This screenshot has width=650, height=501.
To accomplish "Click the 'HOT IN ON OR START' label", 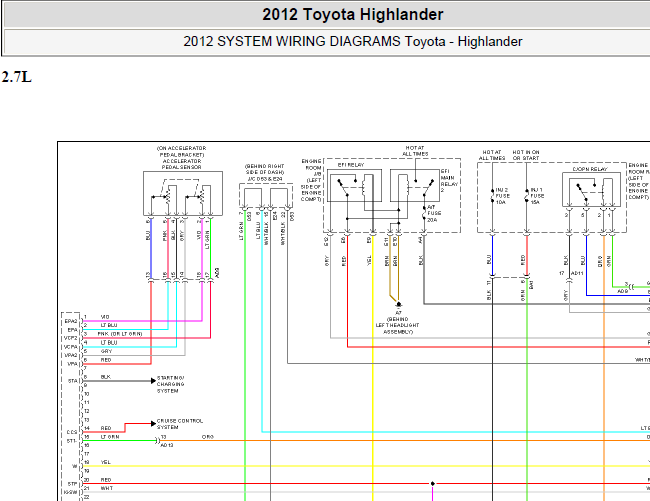I will click(x=526, y=155).
